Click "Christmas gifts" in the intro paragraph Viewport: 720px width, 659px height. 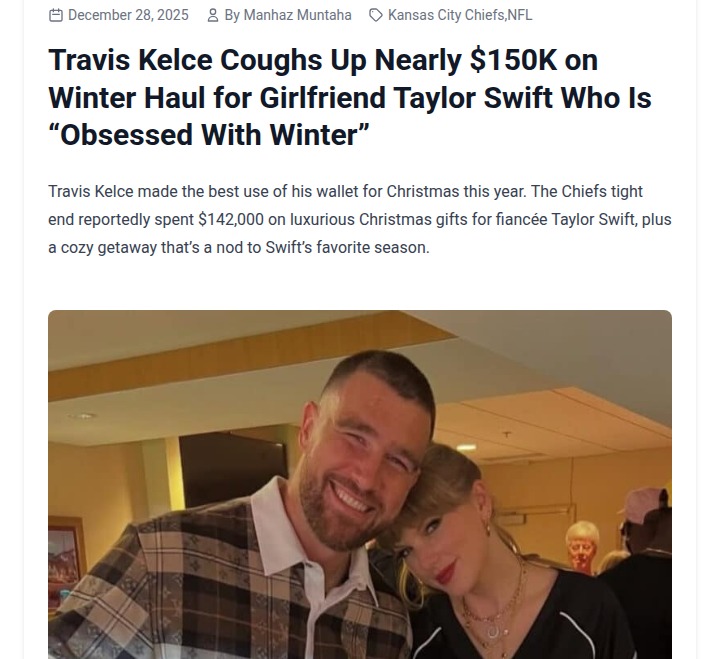click(x=493, y=219)
